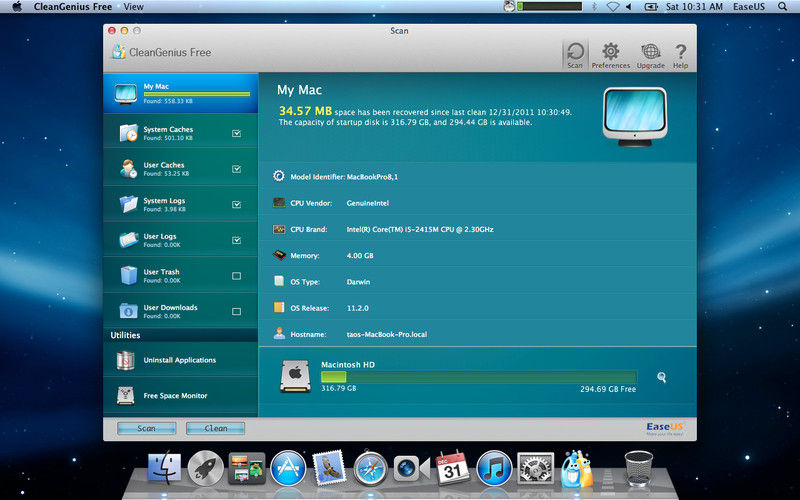Open Safari compass in Dock
800x500 pixels.
(370, 468)
